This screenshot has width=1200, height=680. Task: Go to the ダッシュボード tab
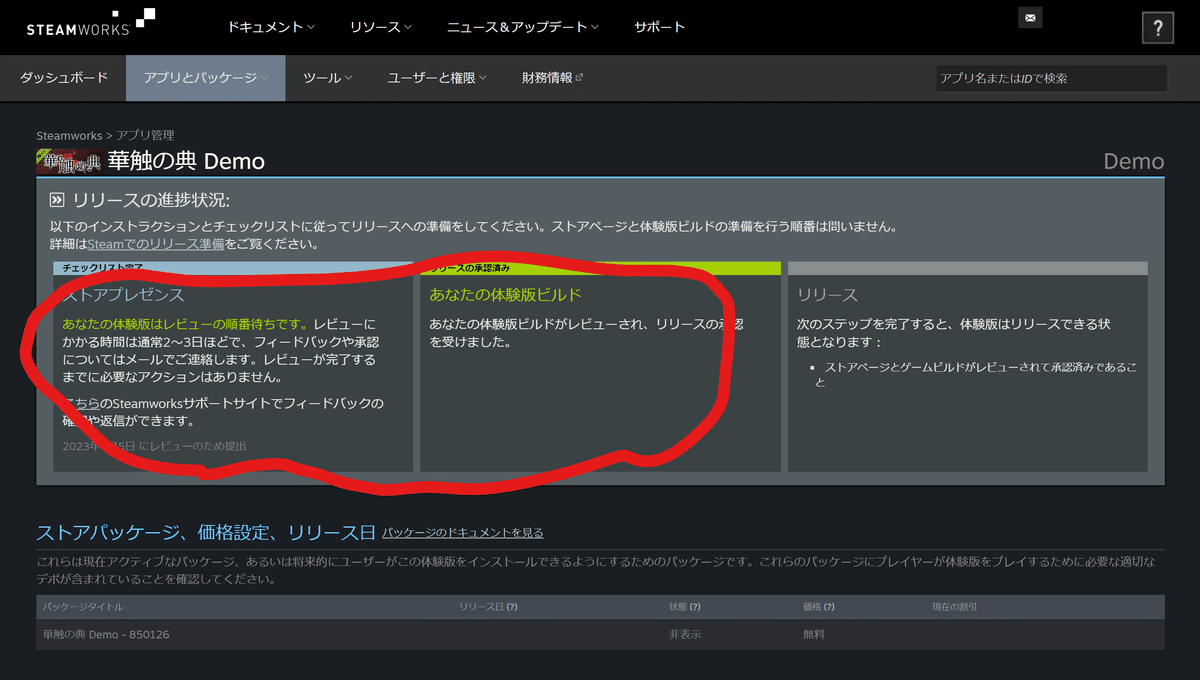(x=63, y=78)
